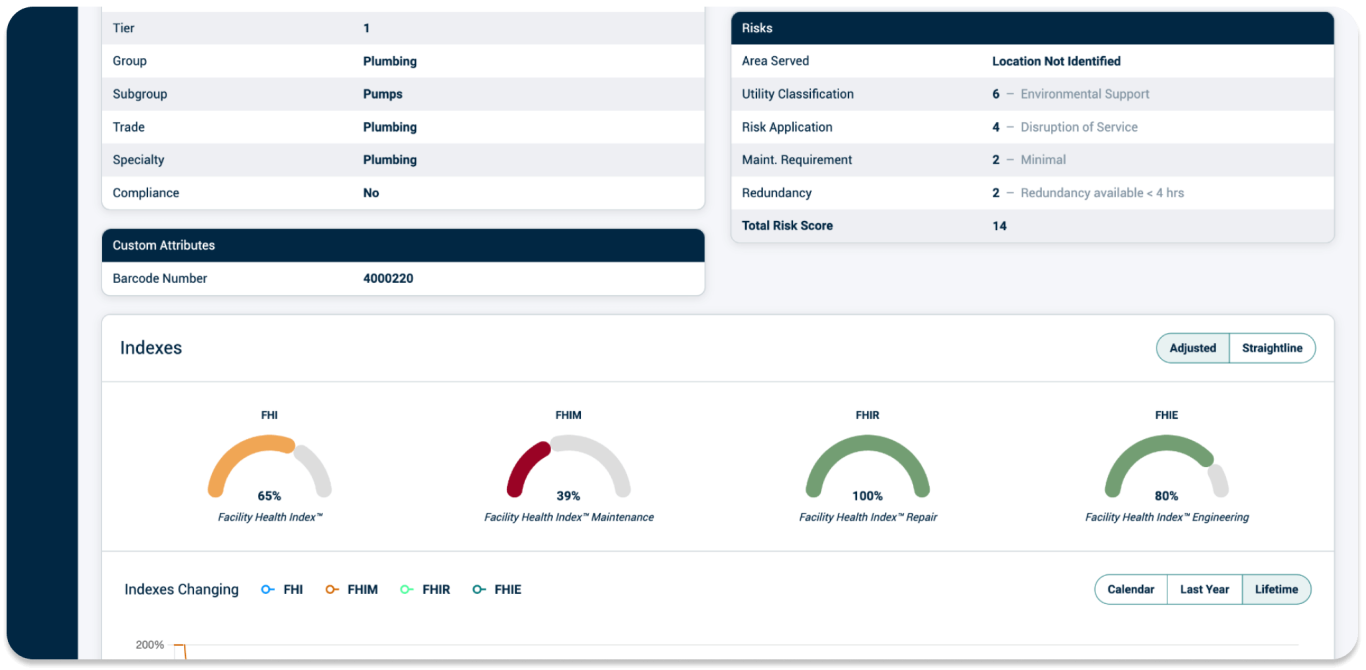Select the FHIE gauge chart

pos(1166,465)
